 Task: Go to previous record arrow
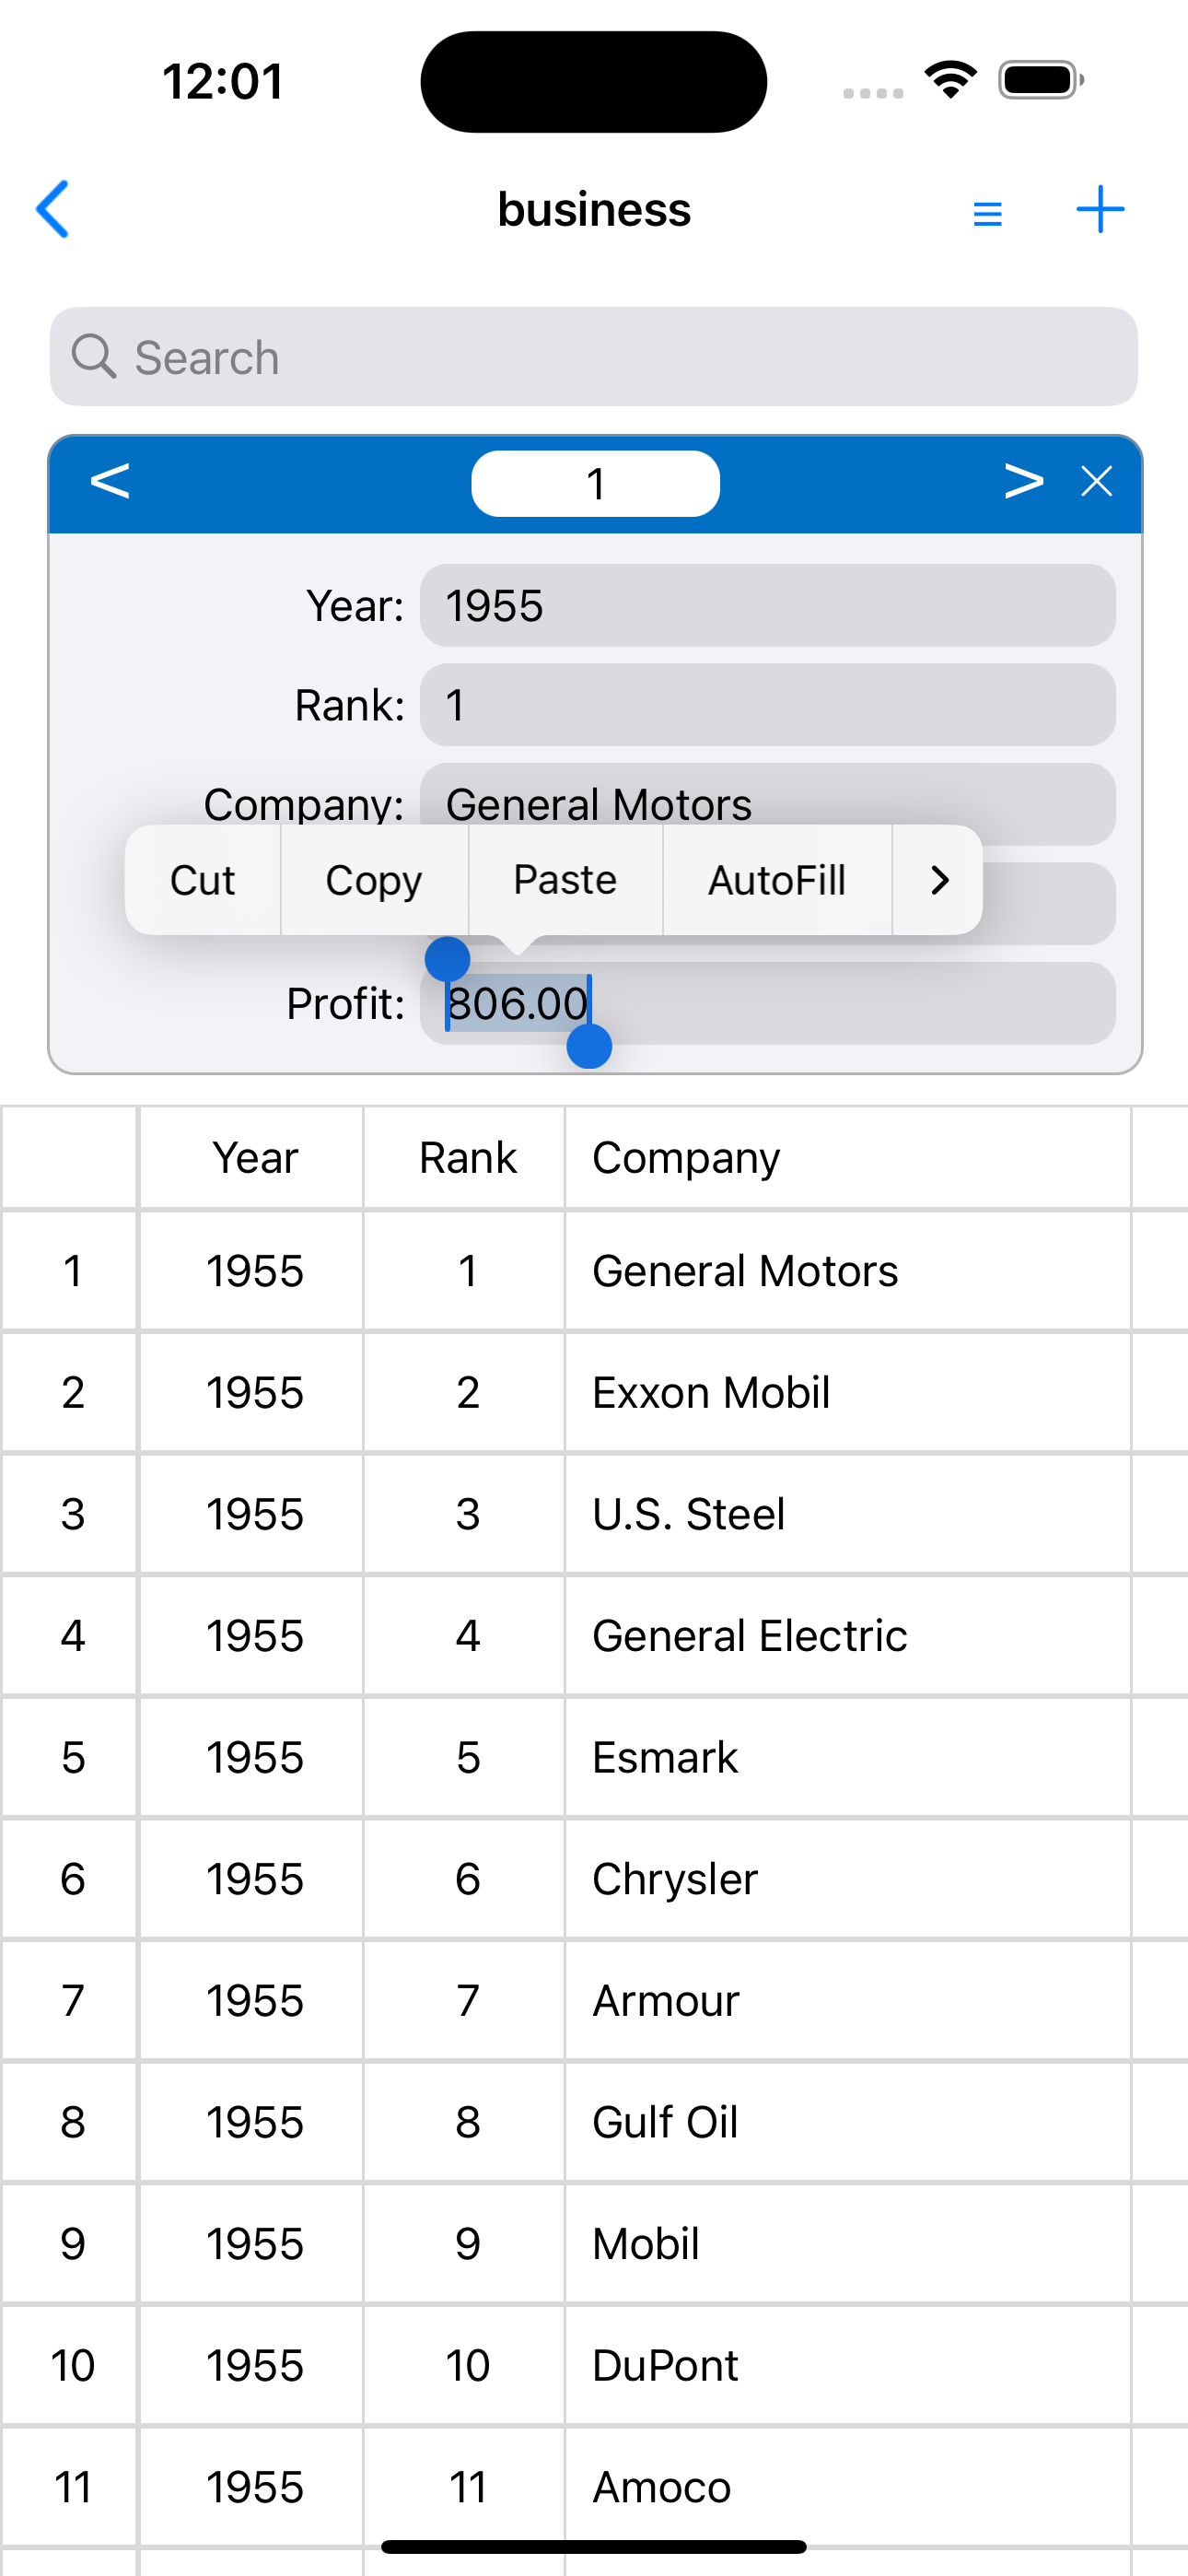110,482
